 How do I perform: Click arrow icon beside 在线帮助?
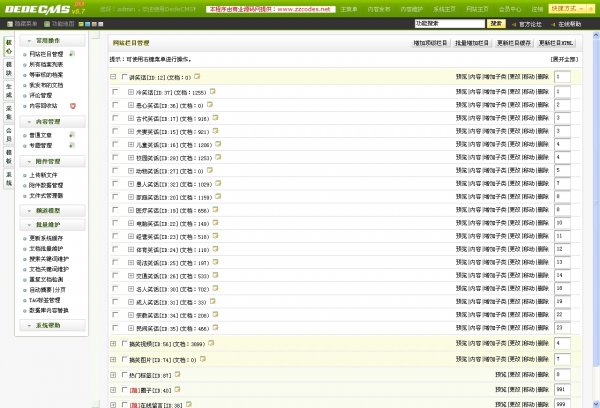[553, 24]
